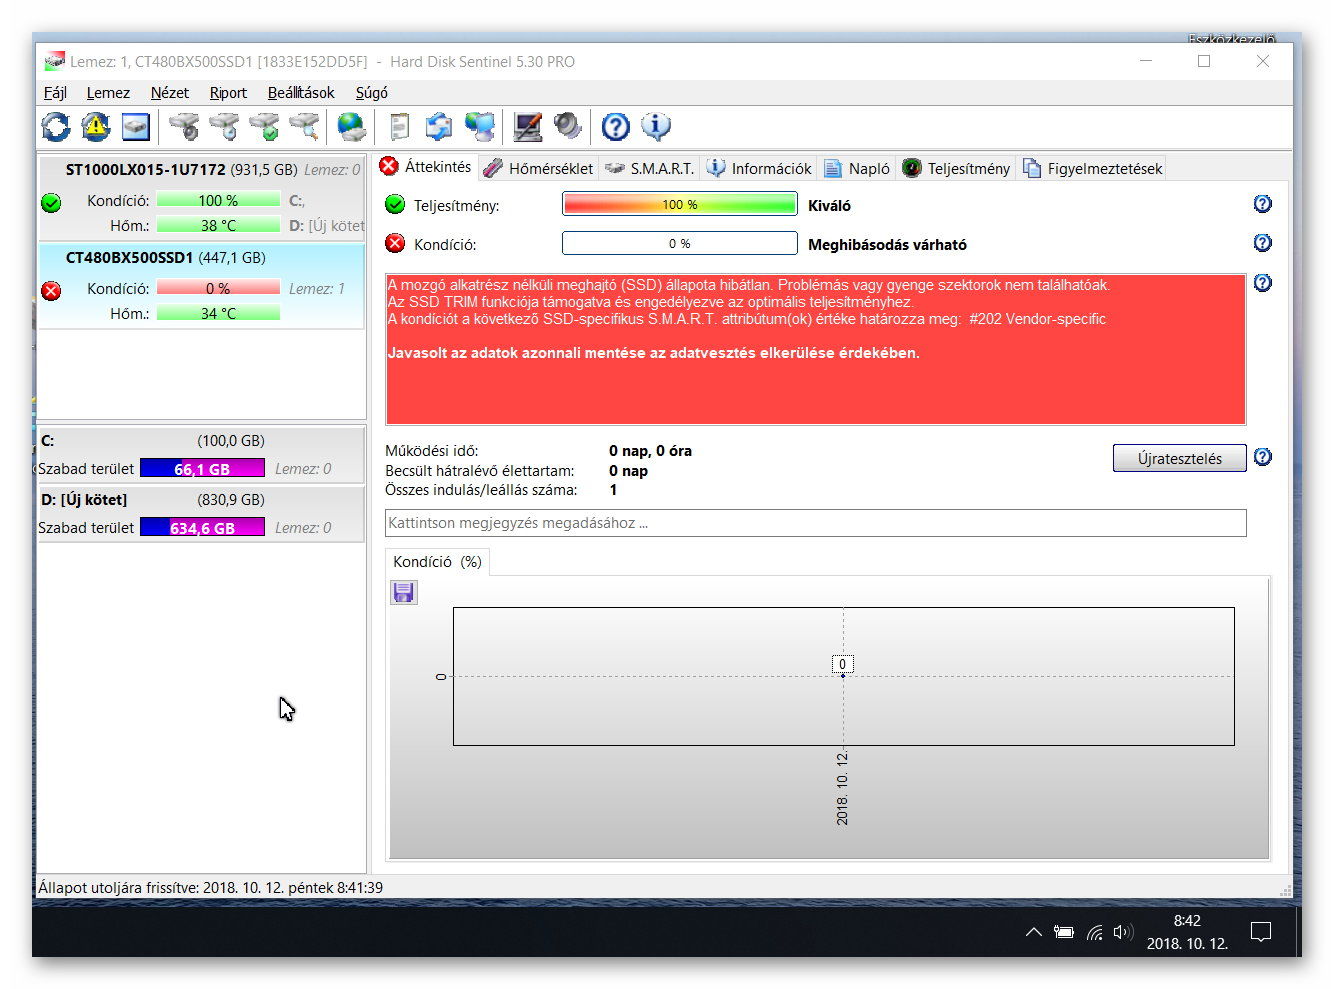Click the 38 °C temperature bar of ST1000LX015
1334x989 pixels.
click(x=218, y=226)
